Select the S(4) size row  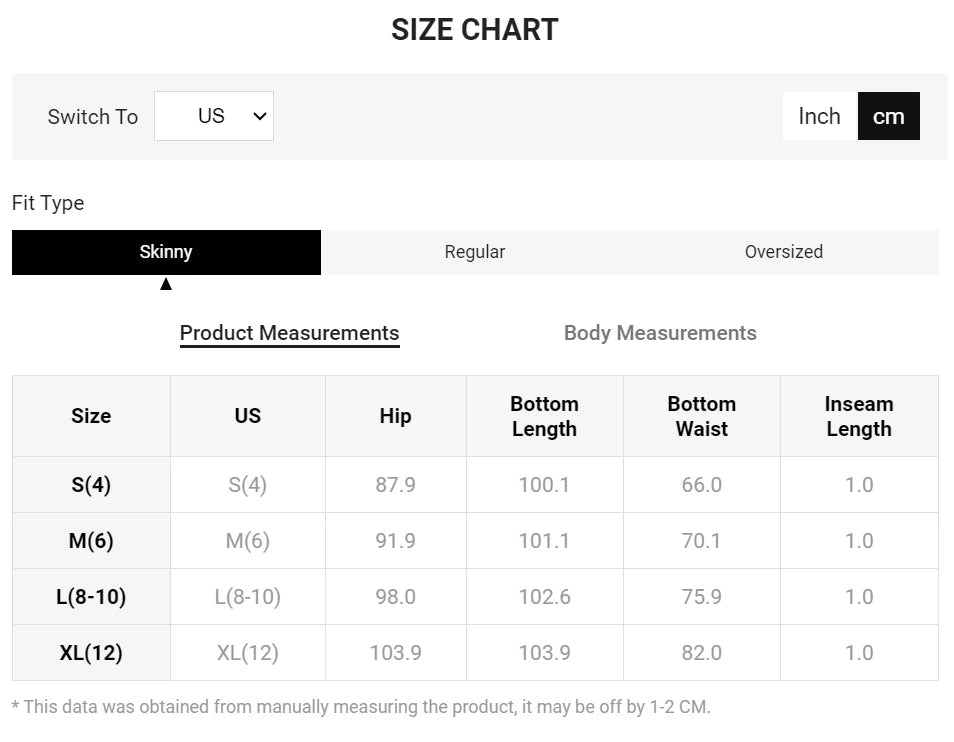[91, 485]
